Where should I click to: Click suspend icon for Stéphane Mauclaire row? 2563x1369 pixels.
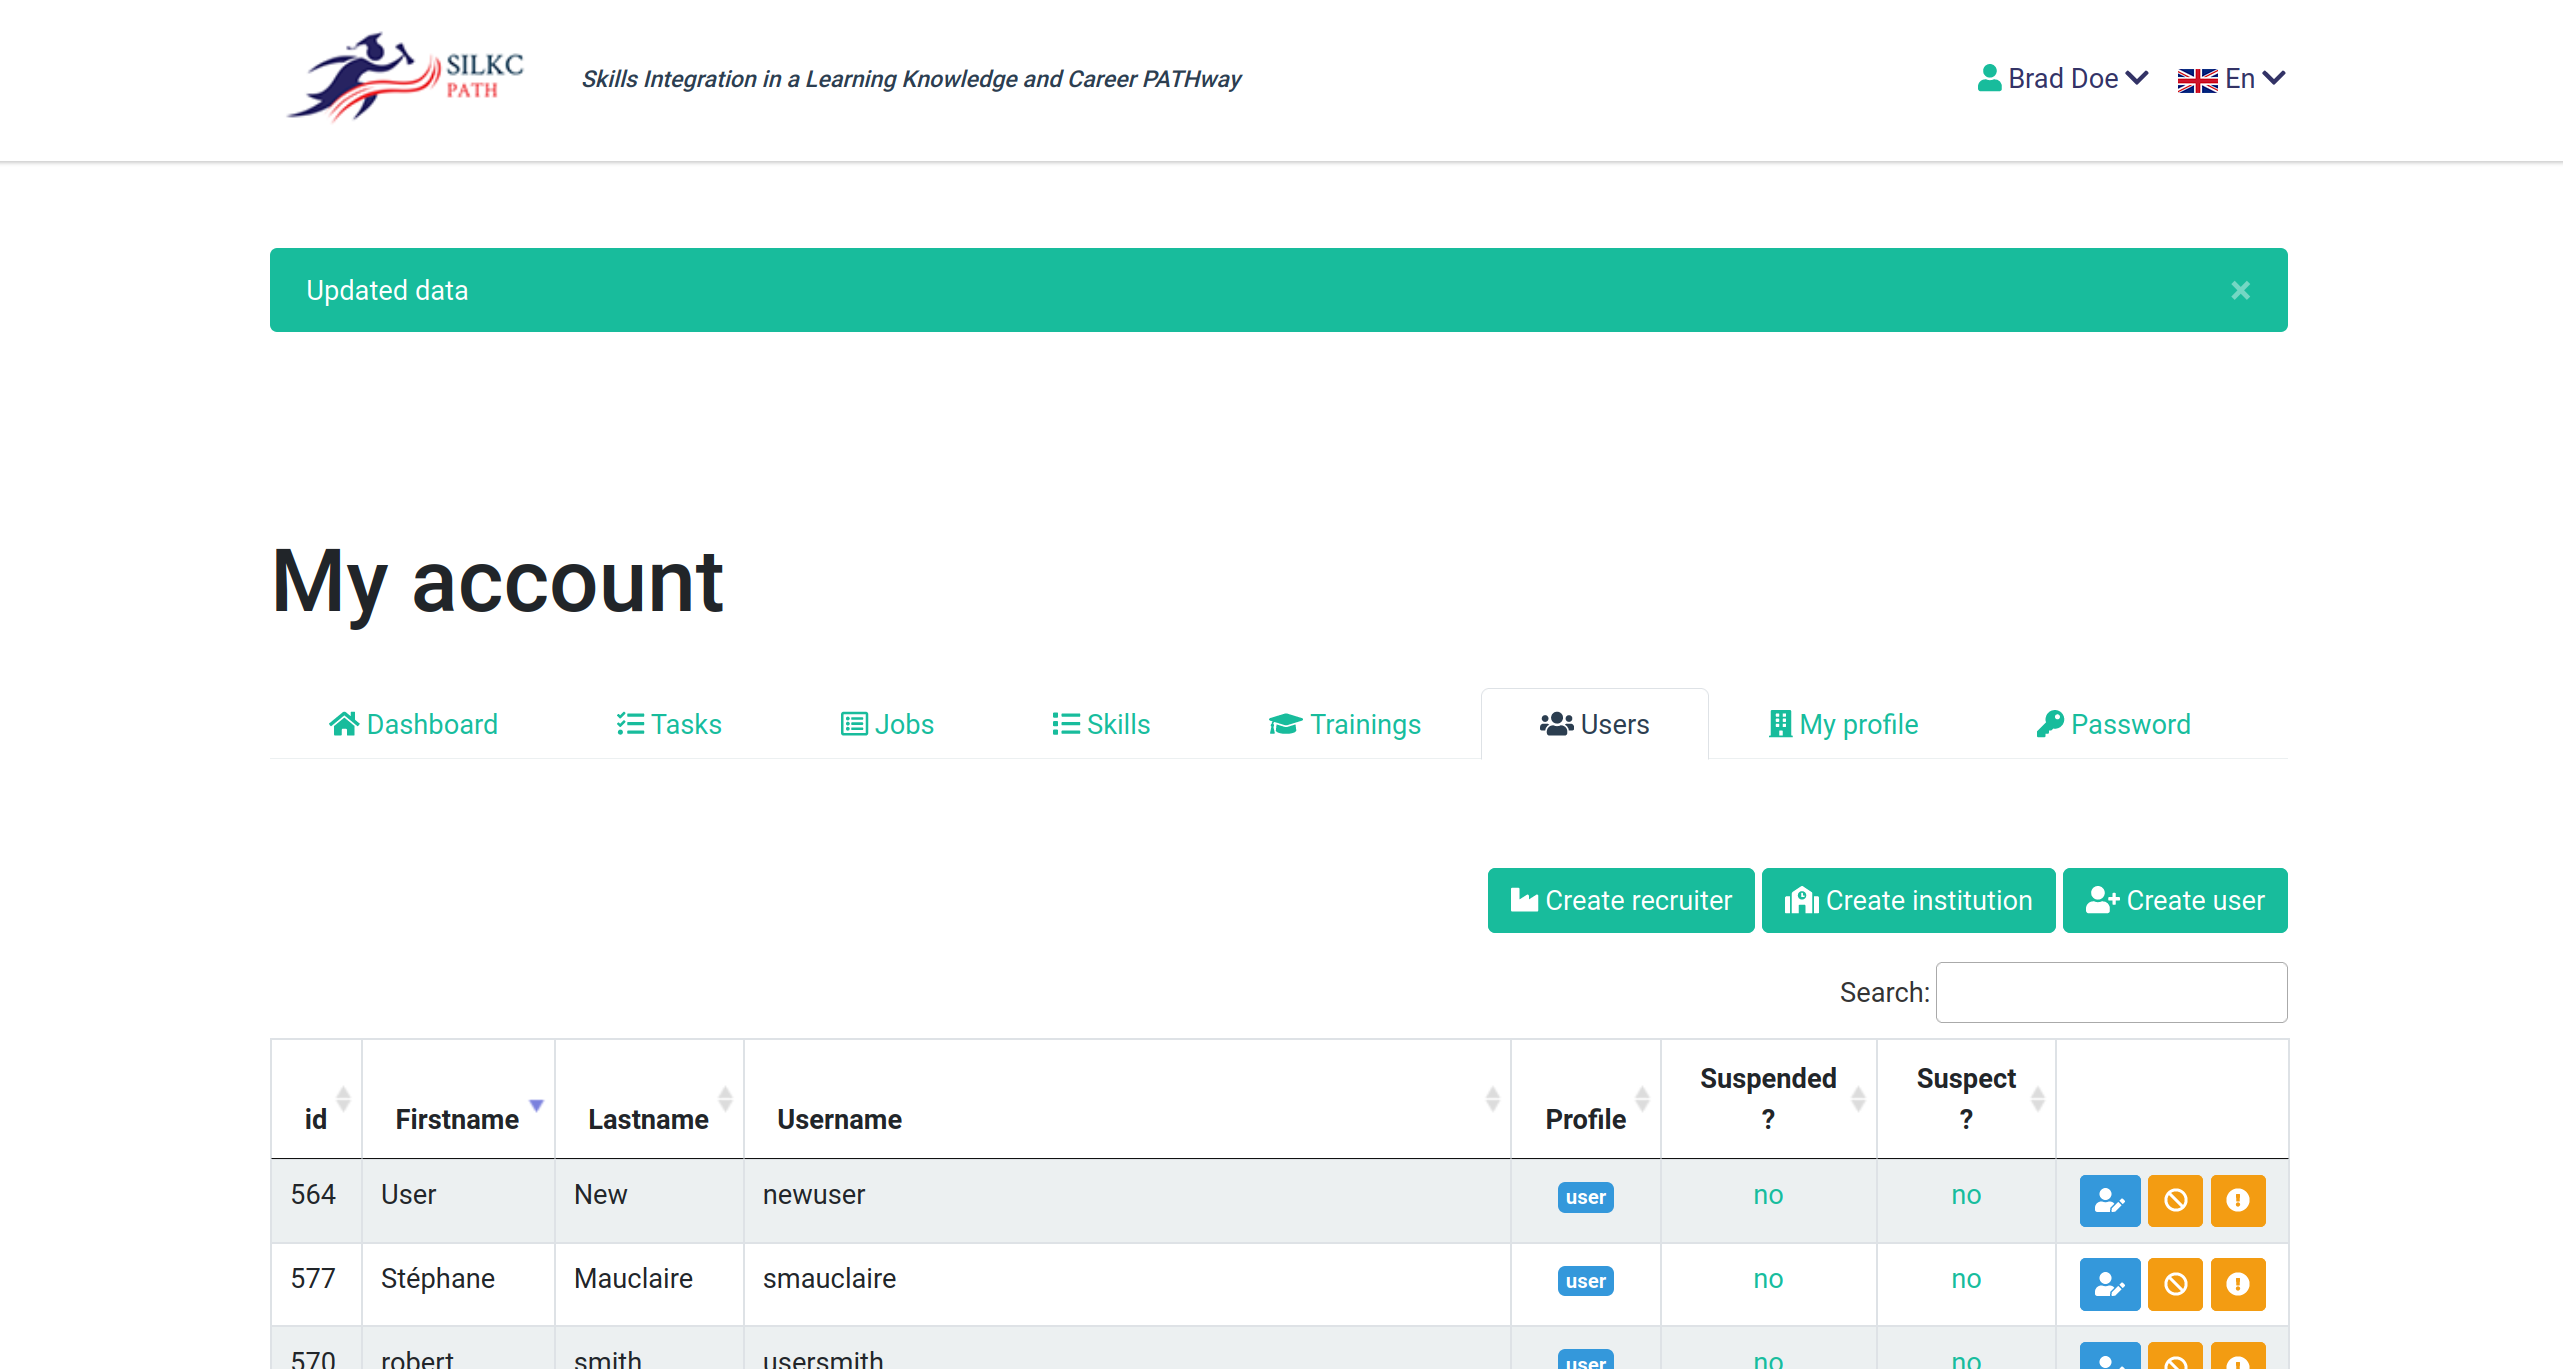tap(2175, 1283)
